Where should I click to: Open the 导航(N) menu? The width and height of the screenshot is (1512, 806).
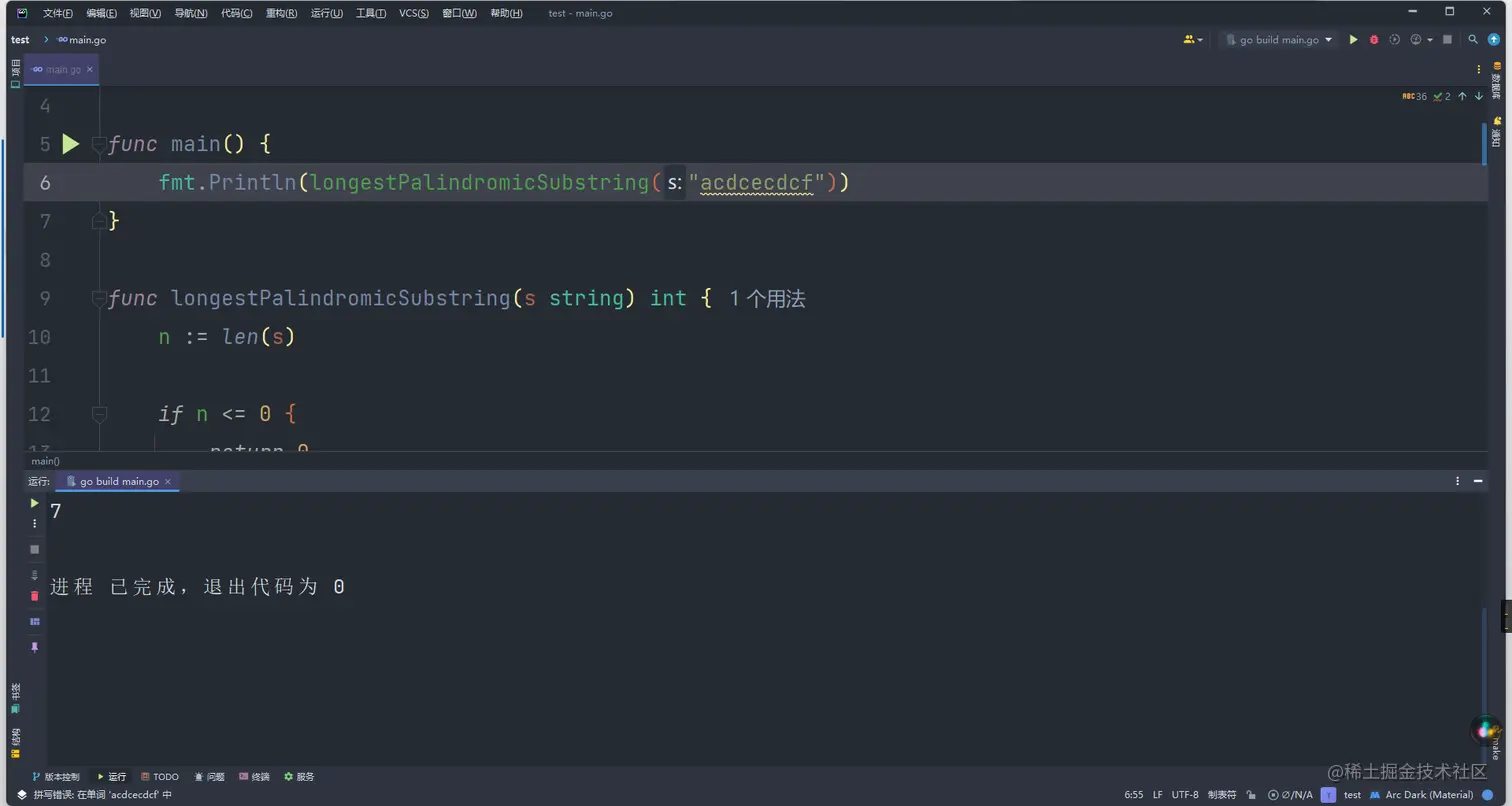[x=191, y=13]
